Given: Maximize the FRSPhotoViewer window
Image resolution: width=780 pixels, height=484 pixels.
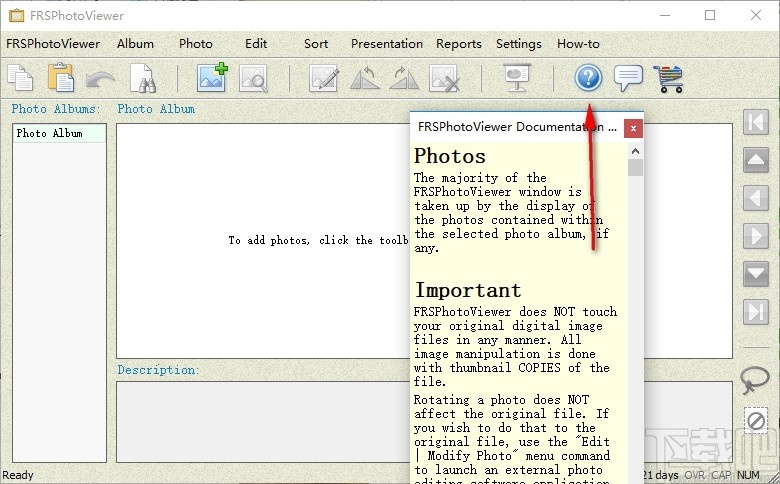Looking at the screenshot, I should (710, 15).
